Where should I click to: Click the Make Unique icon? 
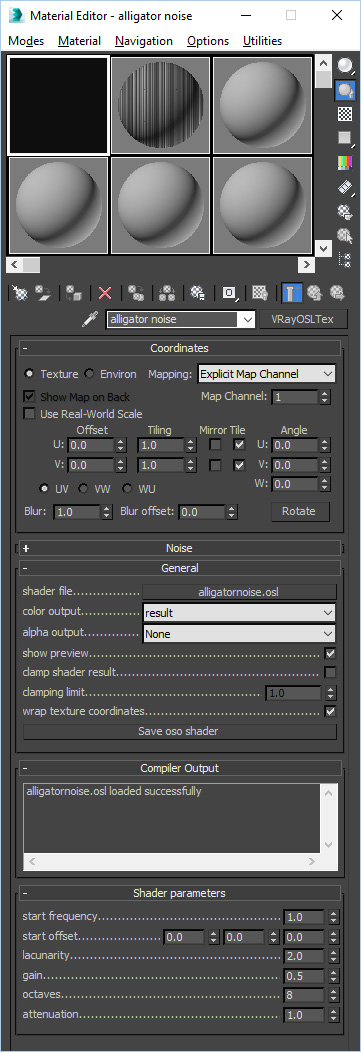pyautogui.click(x=167, y=293)
